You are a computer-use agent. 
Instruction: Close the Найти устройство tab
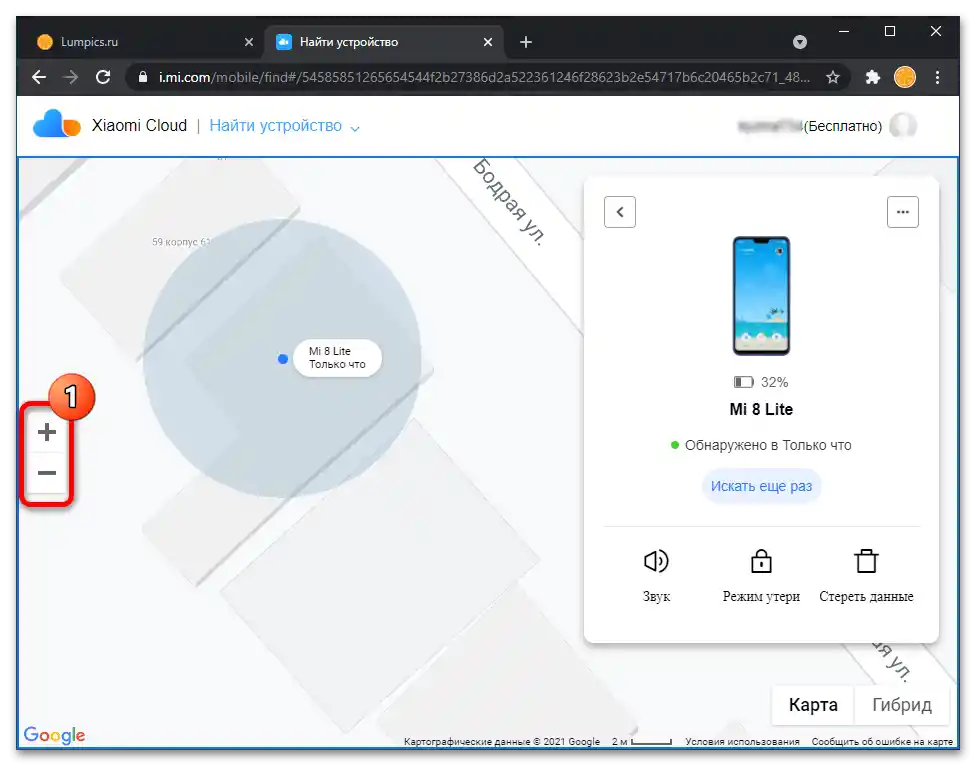488,42
